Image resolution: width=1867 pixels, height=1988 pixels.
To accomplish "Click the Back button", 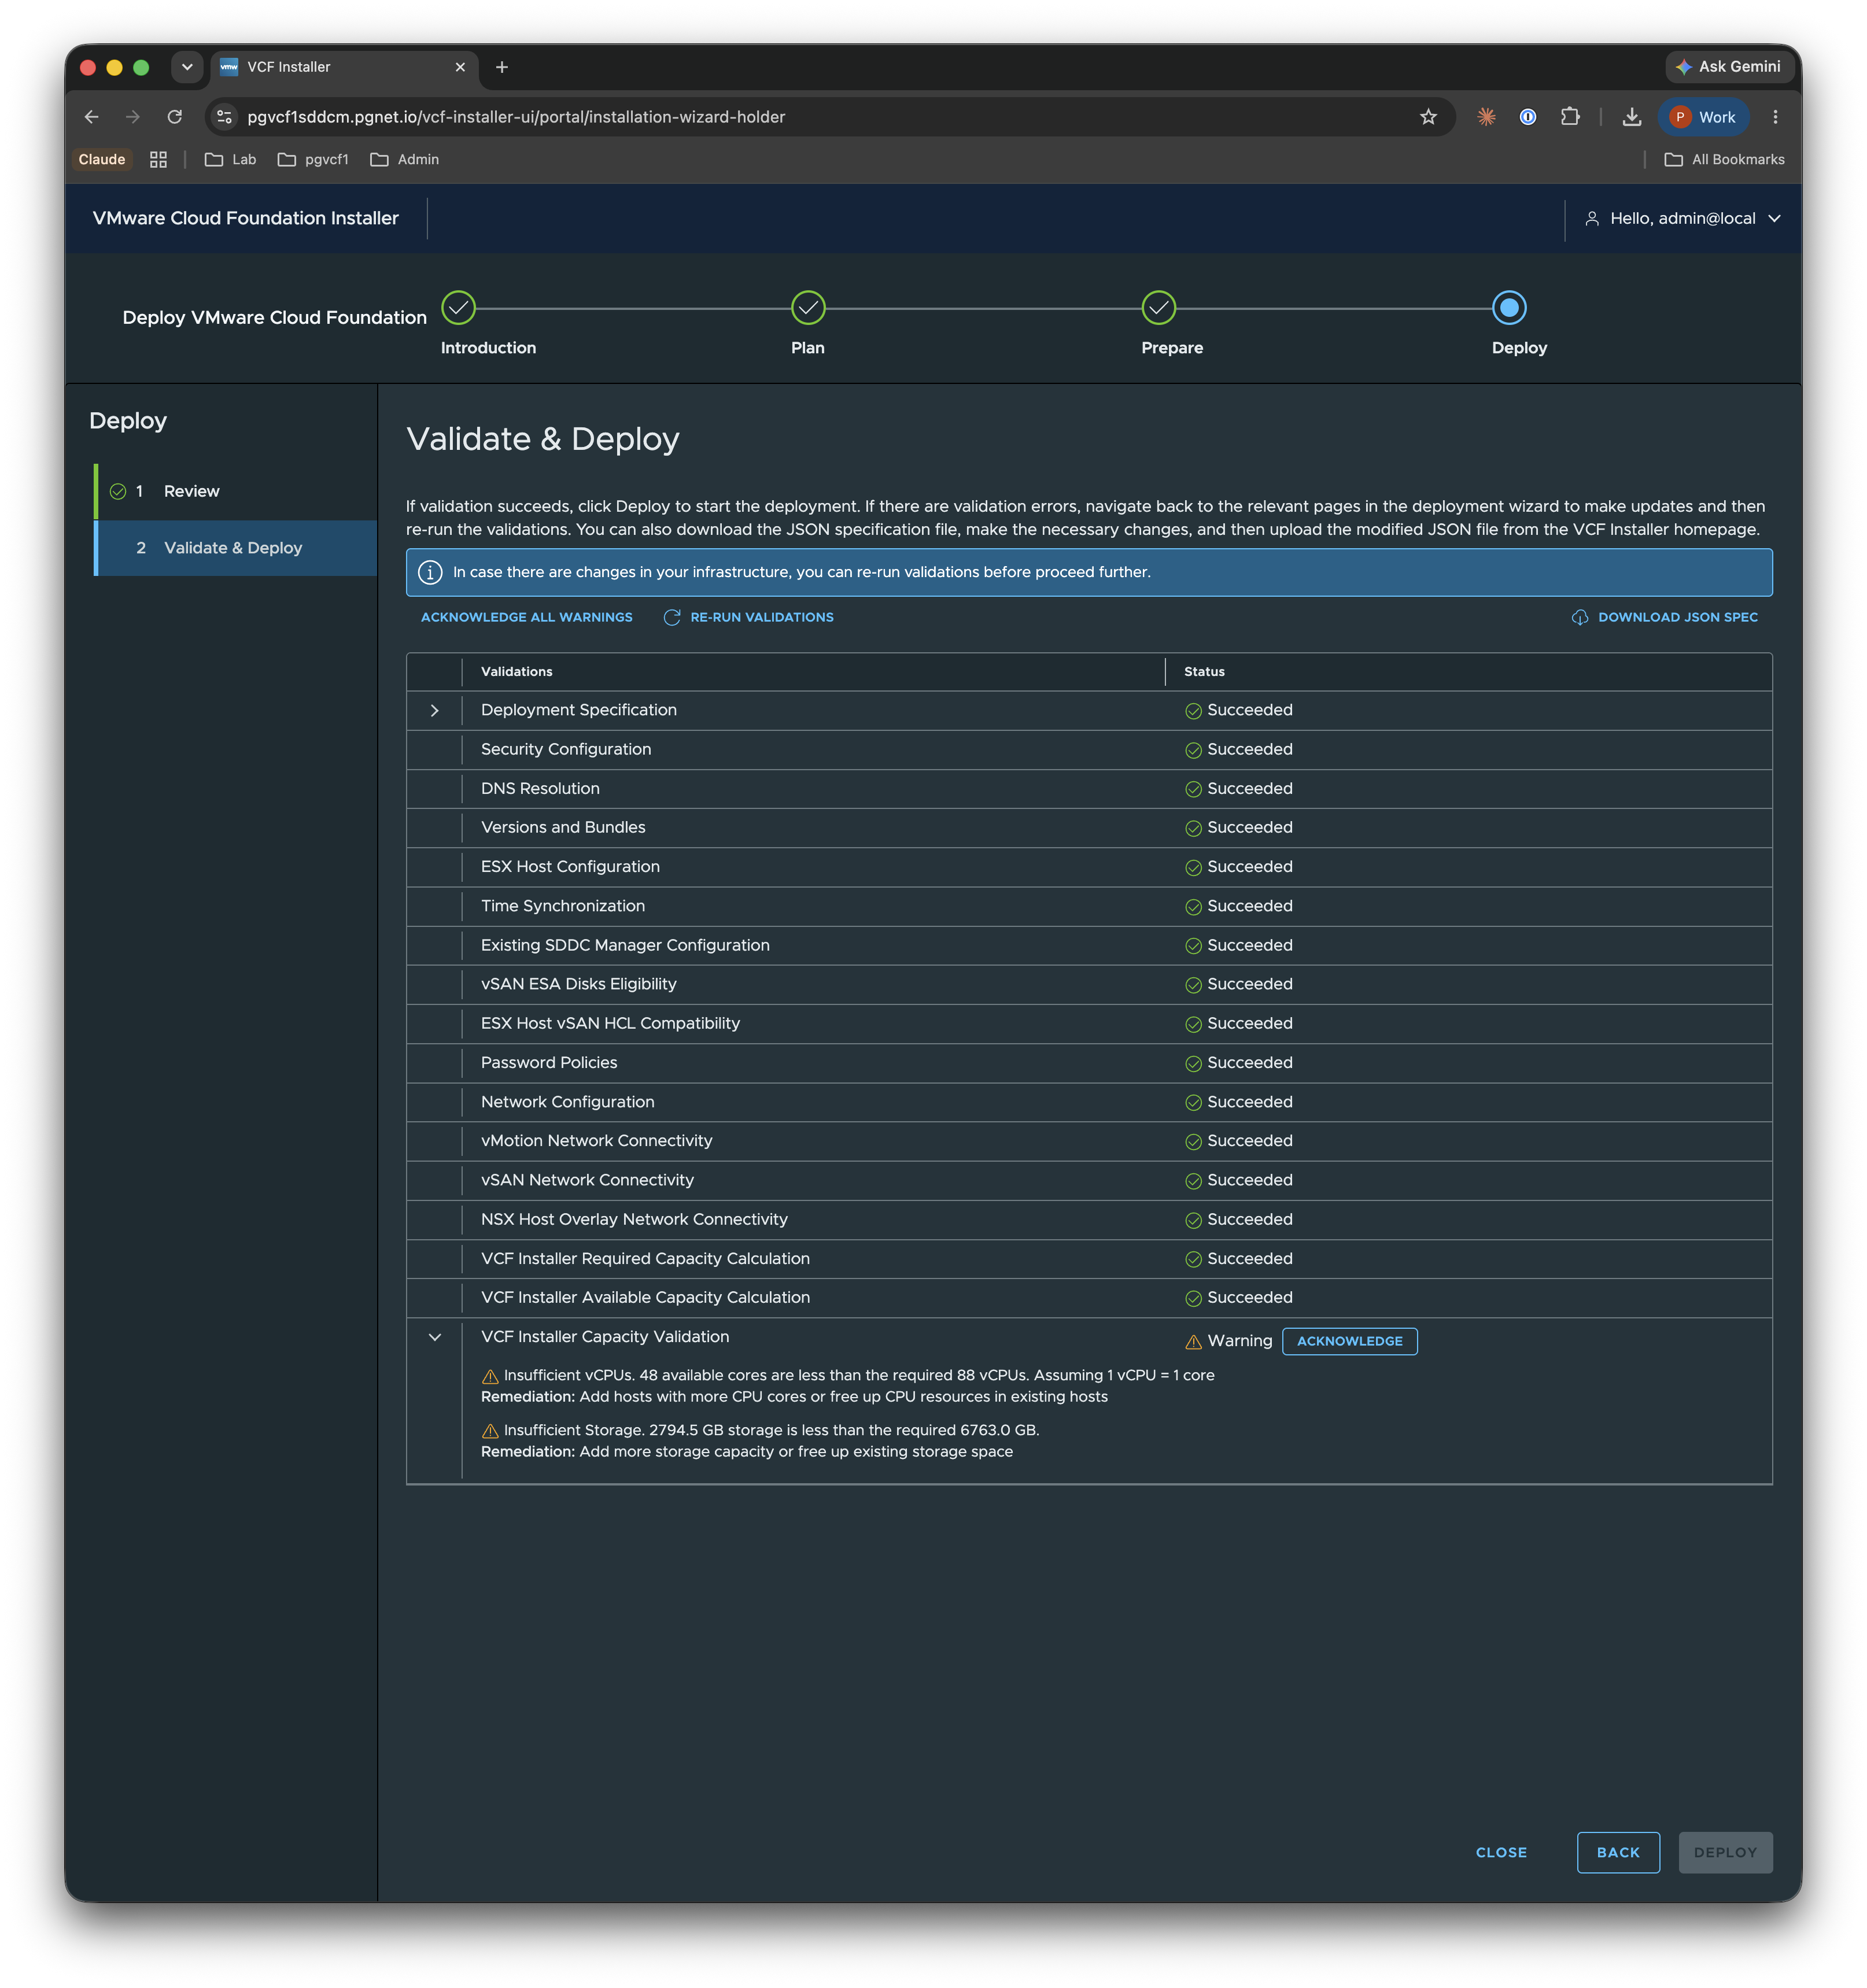I will pos(1618,1853).
